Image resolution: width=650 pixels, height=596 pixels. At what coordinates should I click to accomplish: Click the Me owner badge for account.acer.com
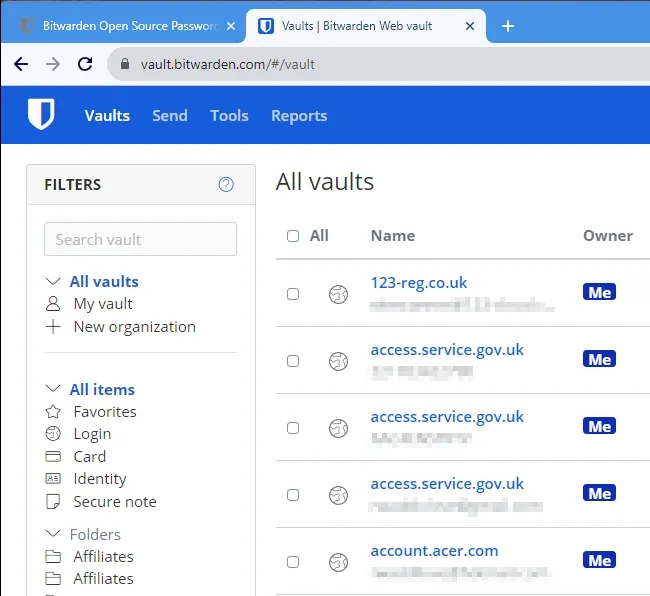(599, 560)
